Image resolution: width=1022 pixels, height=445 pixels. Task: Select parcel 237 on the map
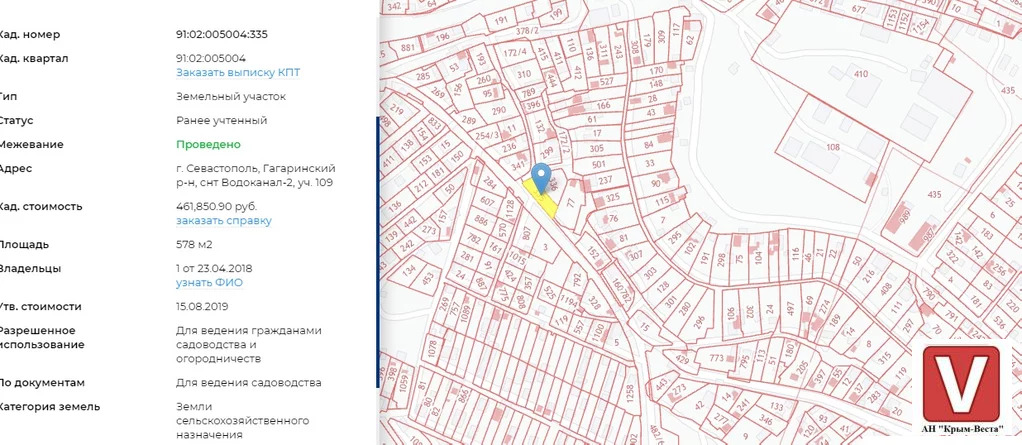click(604, 181)
